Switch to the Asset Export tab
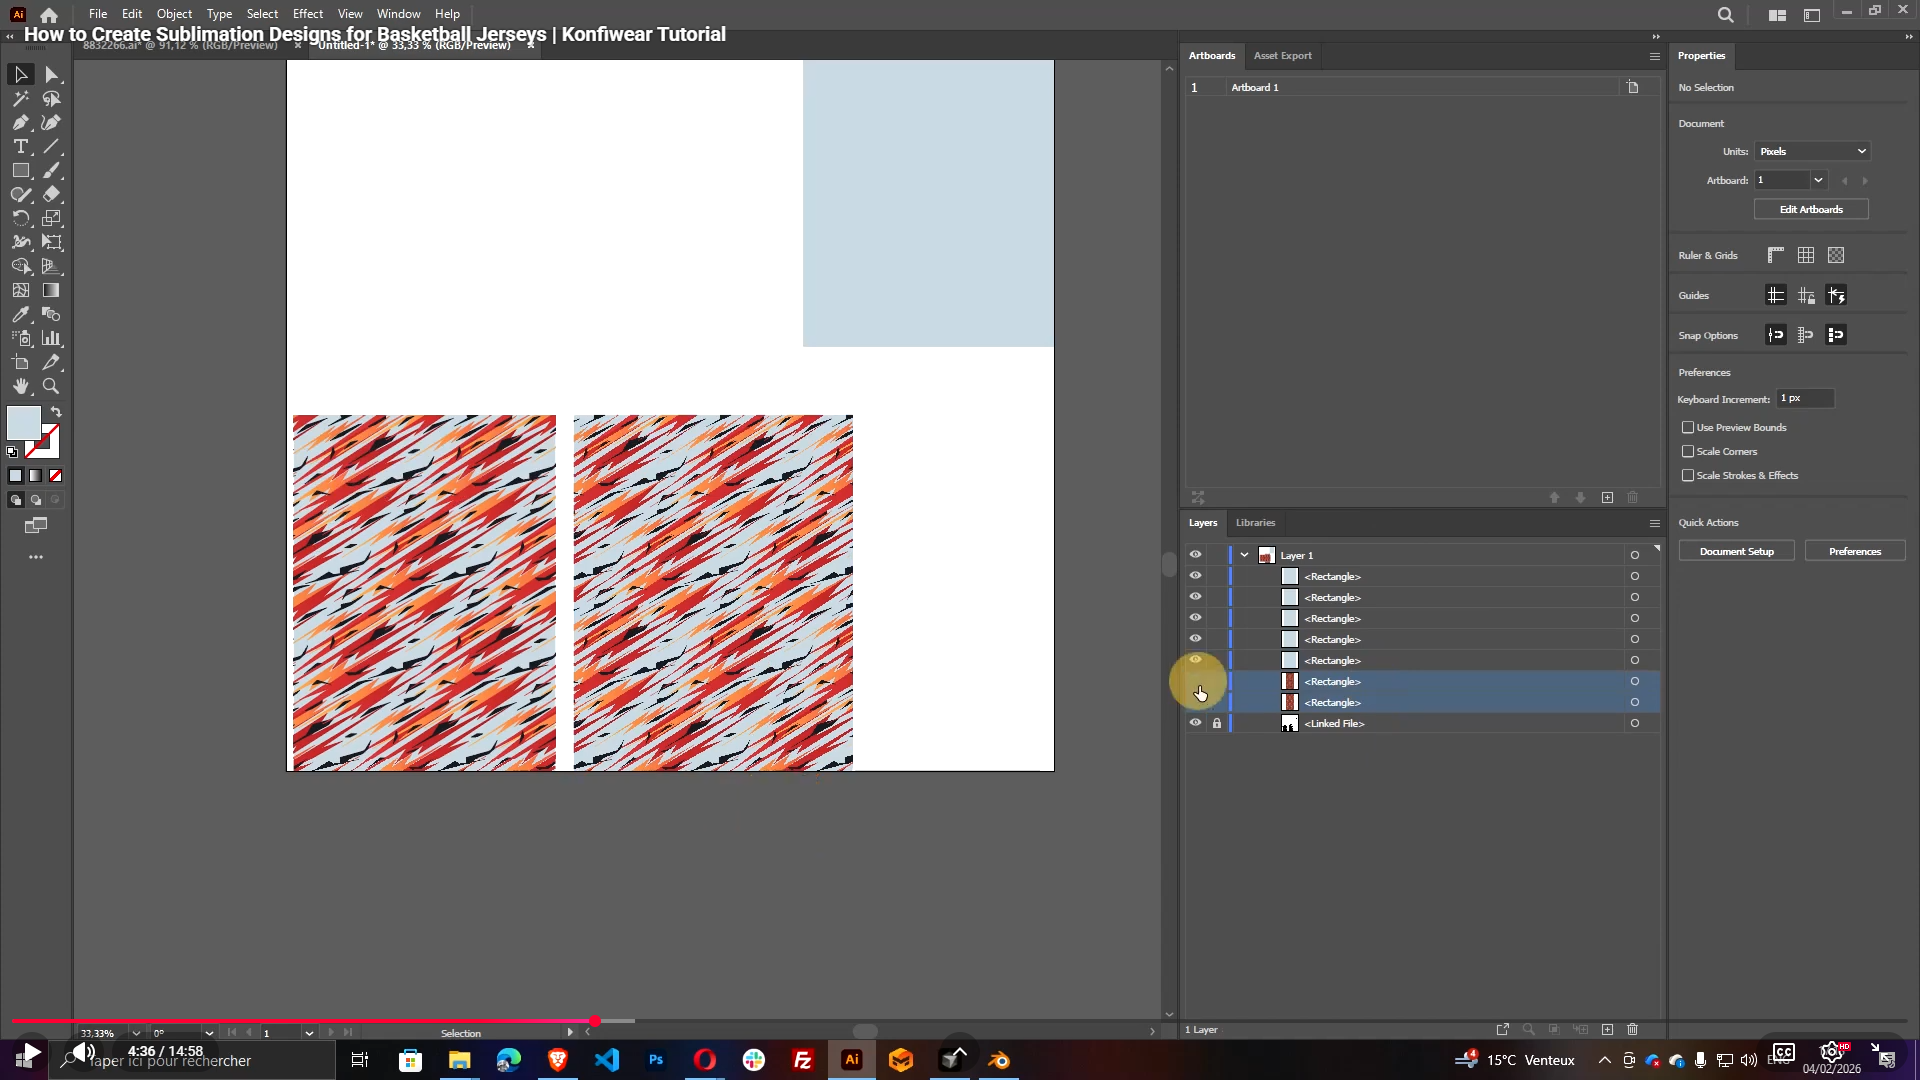Screen dimensions: 1920x1080 click(x=1283, y=56)
